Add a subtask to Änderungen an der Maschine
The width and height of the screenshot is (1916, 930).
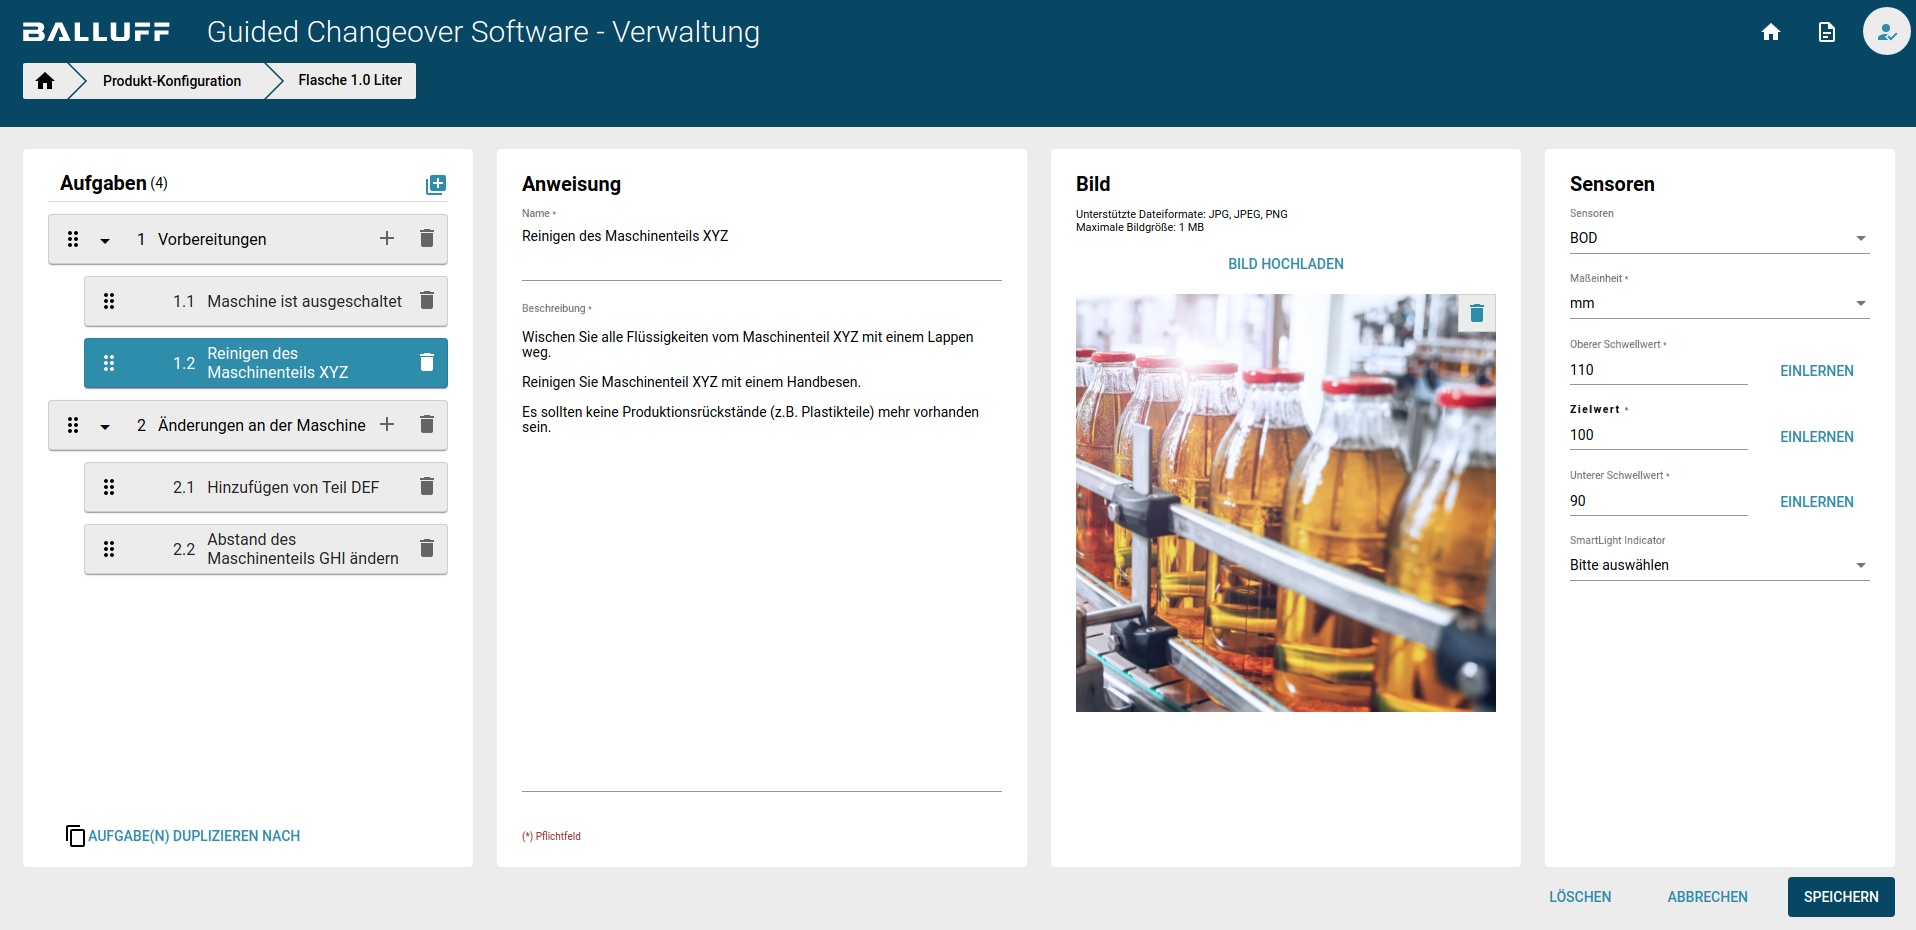pos(387,425)
